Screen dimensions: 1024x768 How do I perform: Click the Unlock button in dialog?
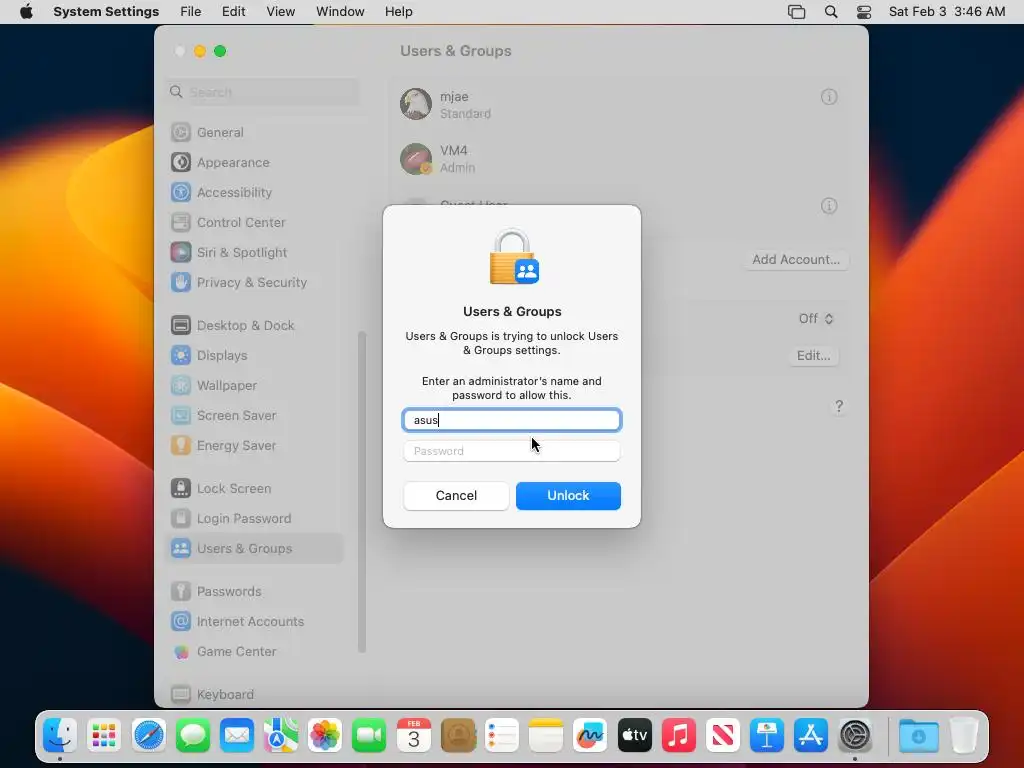(x=568, y=496)
